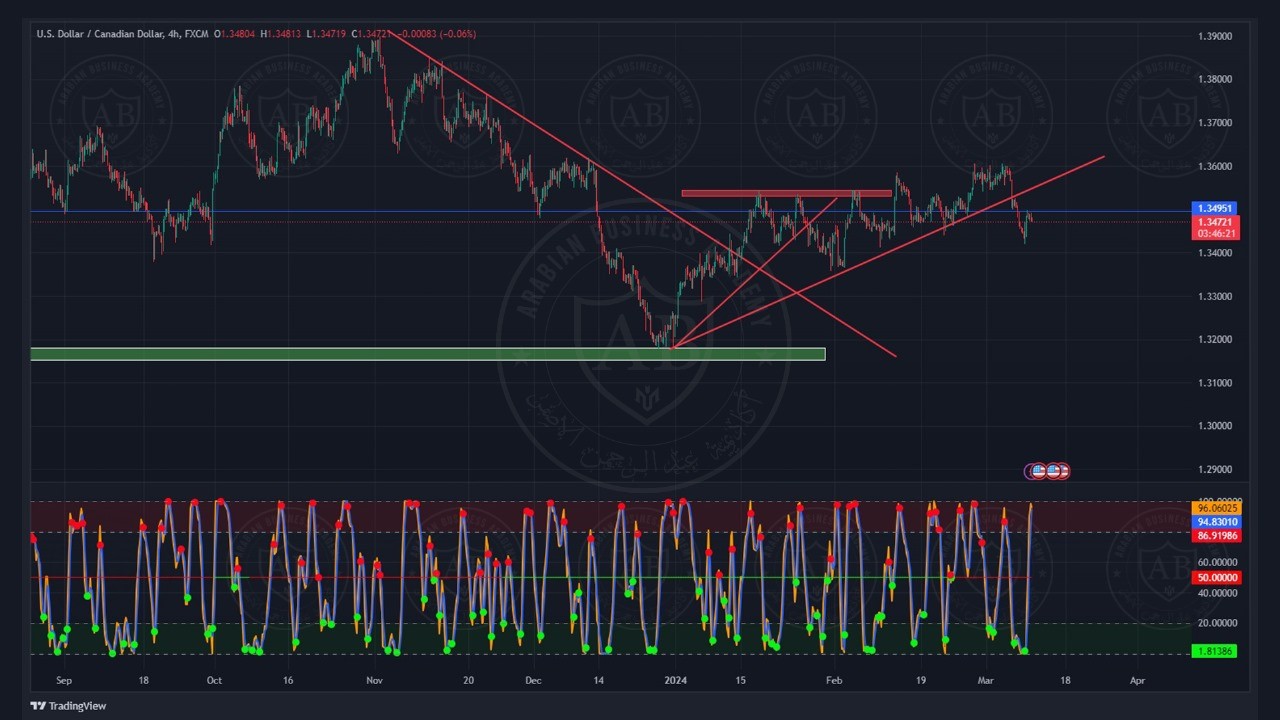Click the 40.00000 oscillator axis label
The height and width of the screenshot is (720, 1280).
pyautogui.click(x=1216, y=593)
